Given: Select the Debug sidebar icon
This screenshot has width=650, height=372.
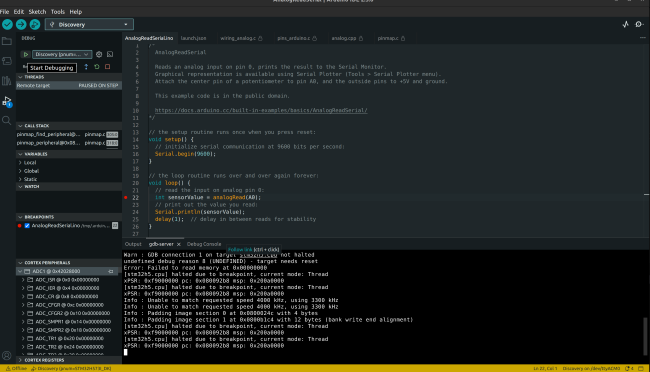Looking at the screenshot, I should [7, 101].
